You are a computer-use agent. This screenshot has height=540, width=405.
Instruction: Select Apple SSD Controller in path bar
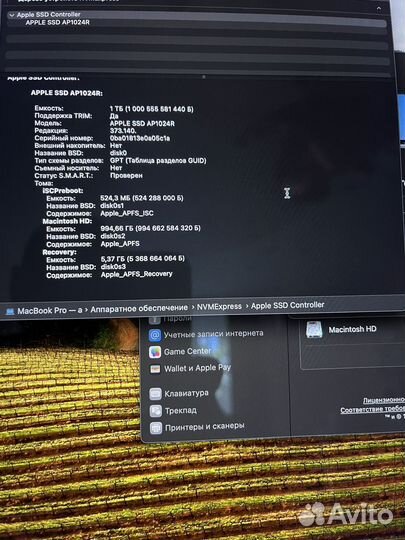click(288, 305)
